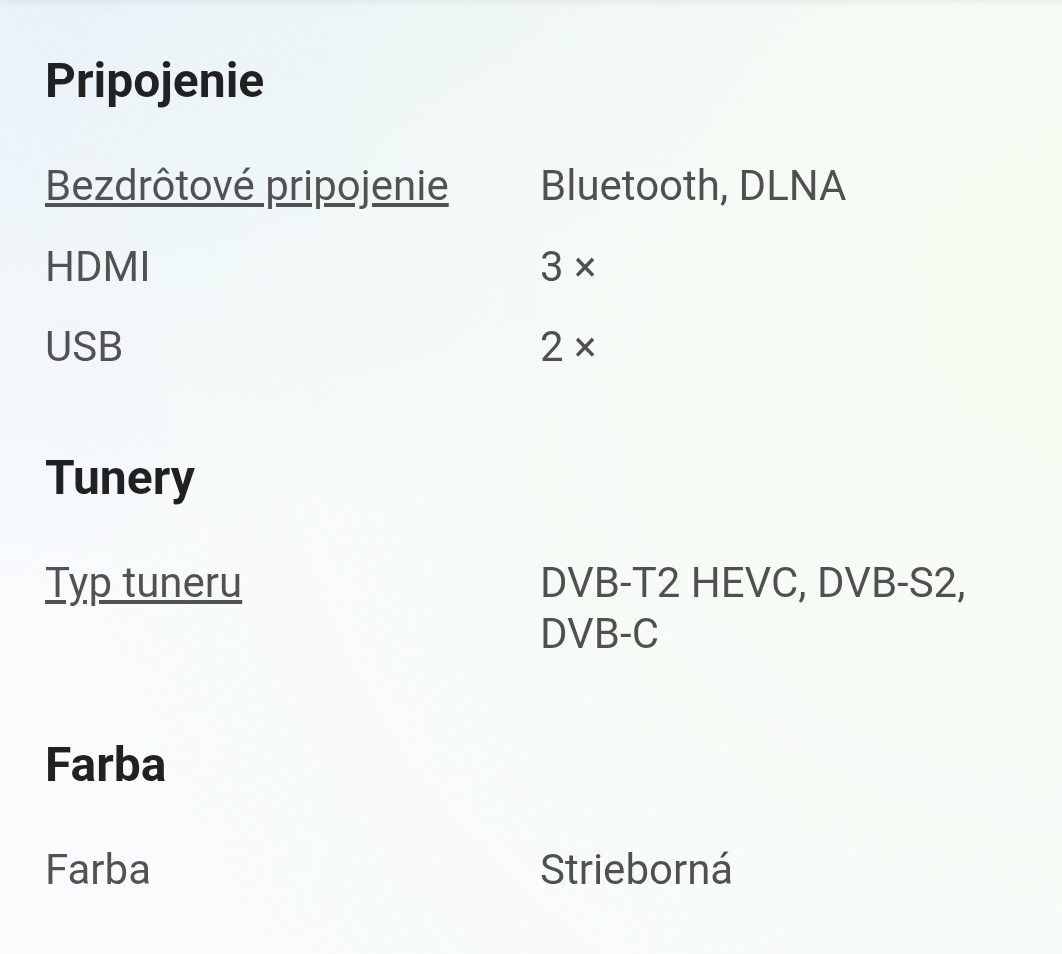The image size is (1062, 954).
Task: Select the Pripojenie section heading
Action: click(x=154, y=81)
